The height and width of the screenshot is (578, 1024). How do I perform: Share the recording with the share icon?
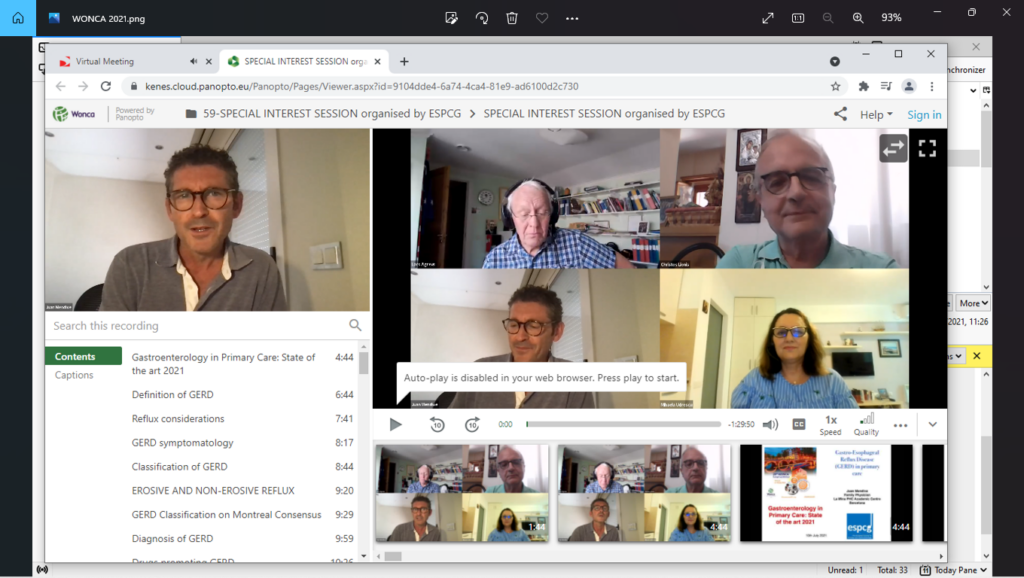tap(840, 114)
